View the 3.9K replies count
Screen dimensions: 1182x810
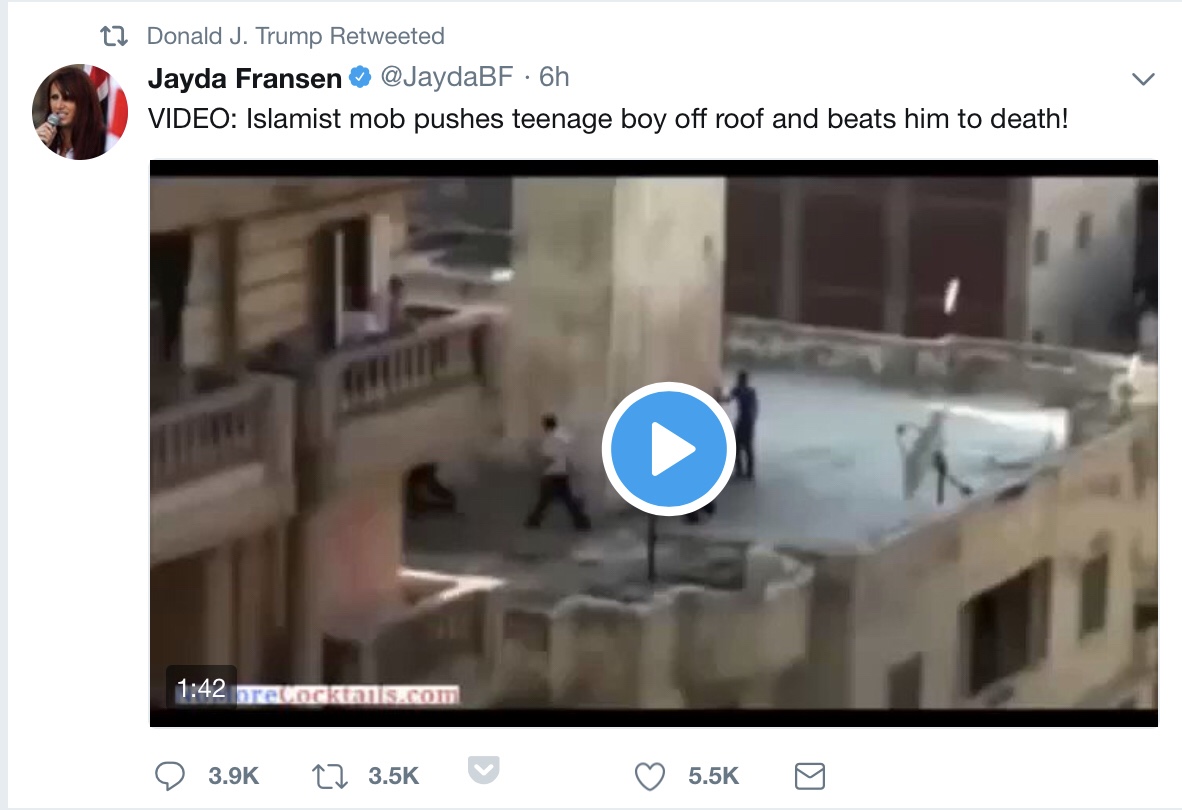point(234,776)
